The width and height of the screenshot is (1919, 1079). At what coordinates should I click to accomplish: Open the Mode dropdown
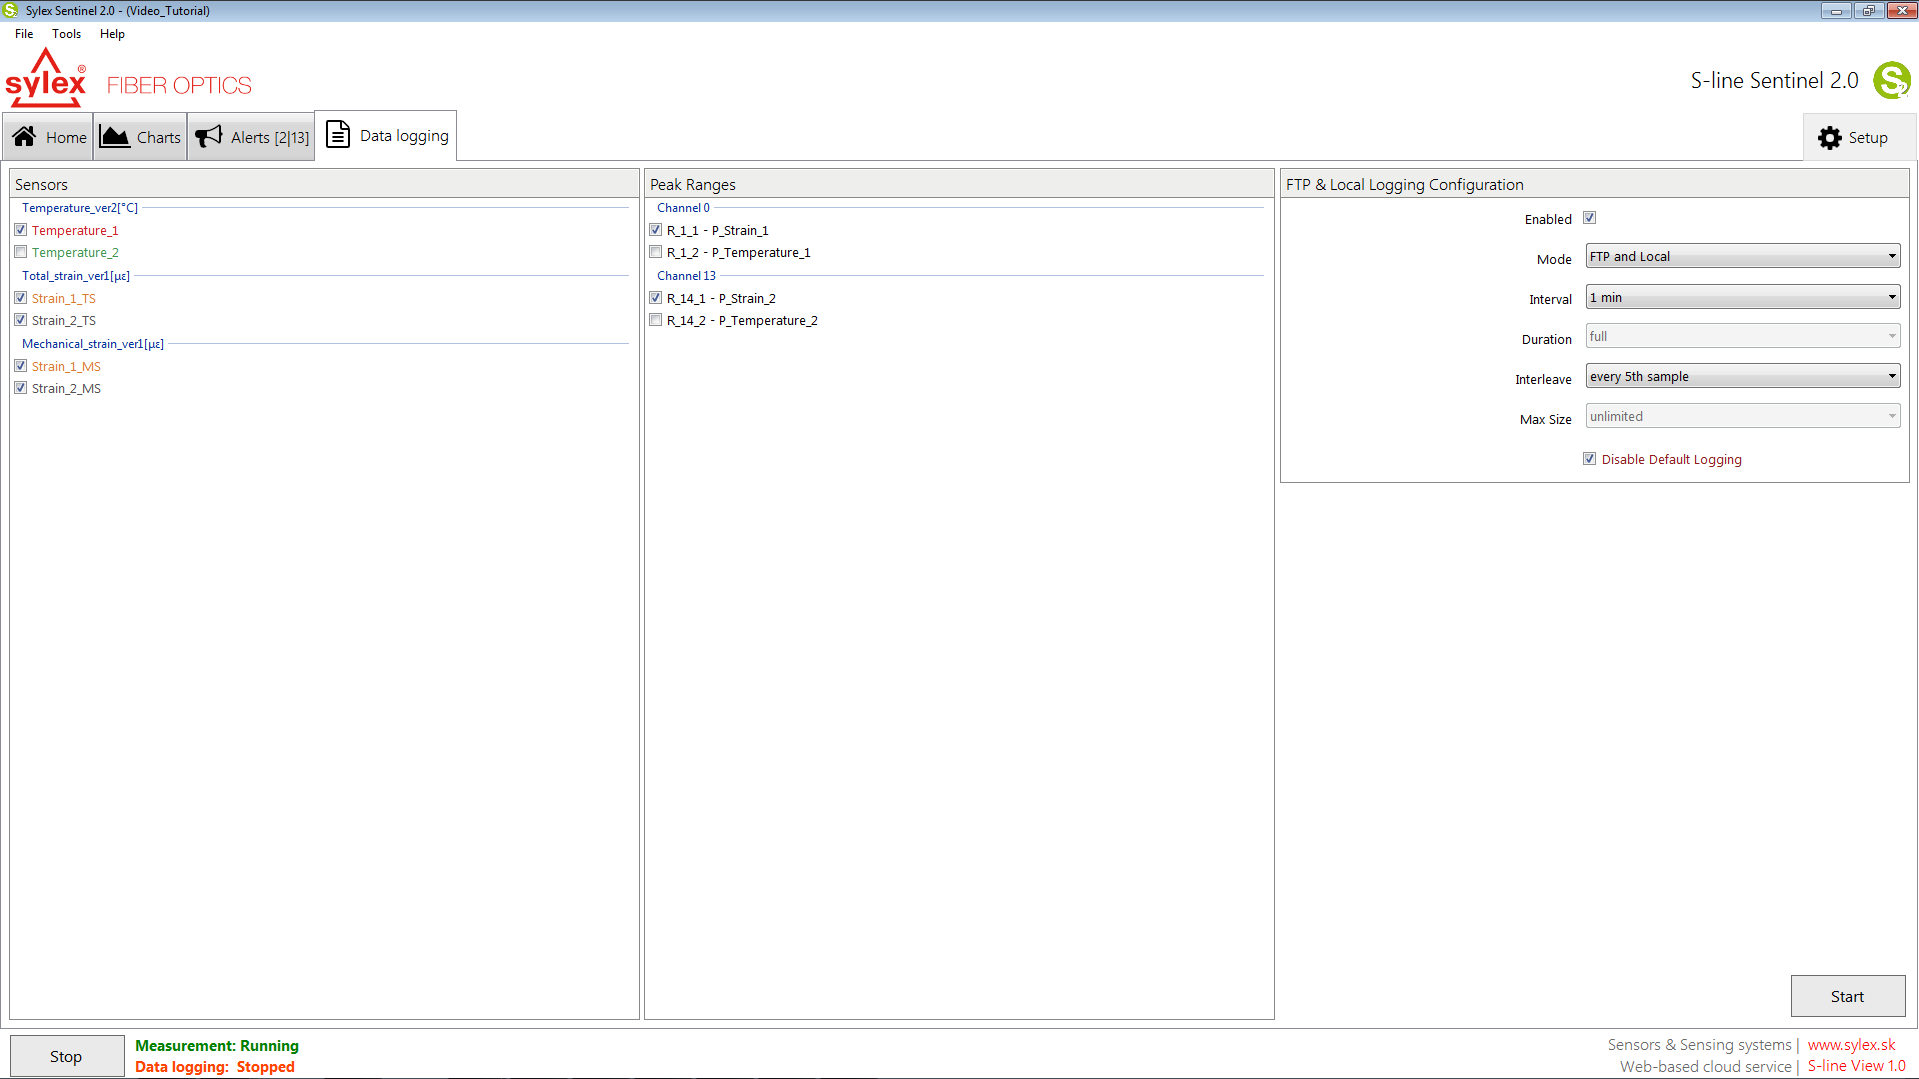point(1742,257)
